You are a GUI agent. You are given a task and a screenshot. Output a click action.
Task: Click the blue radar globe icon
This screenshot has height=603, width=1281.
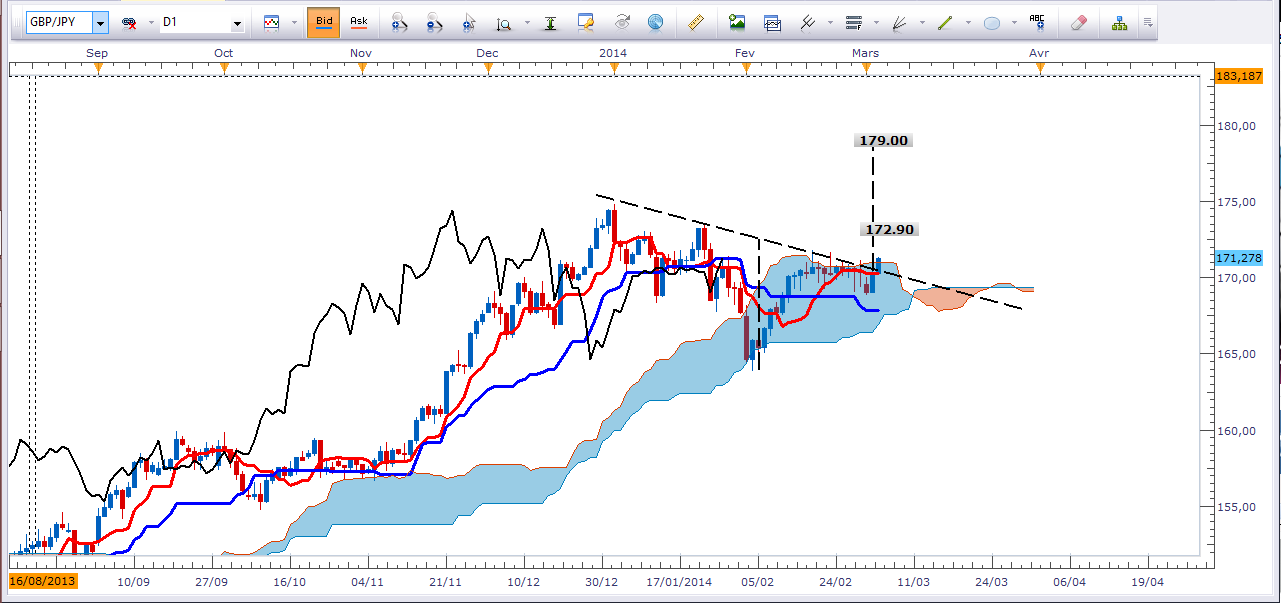(x=656, y=22)
